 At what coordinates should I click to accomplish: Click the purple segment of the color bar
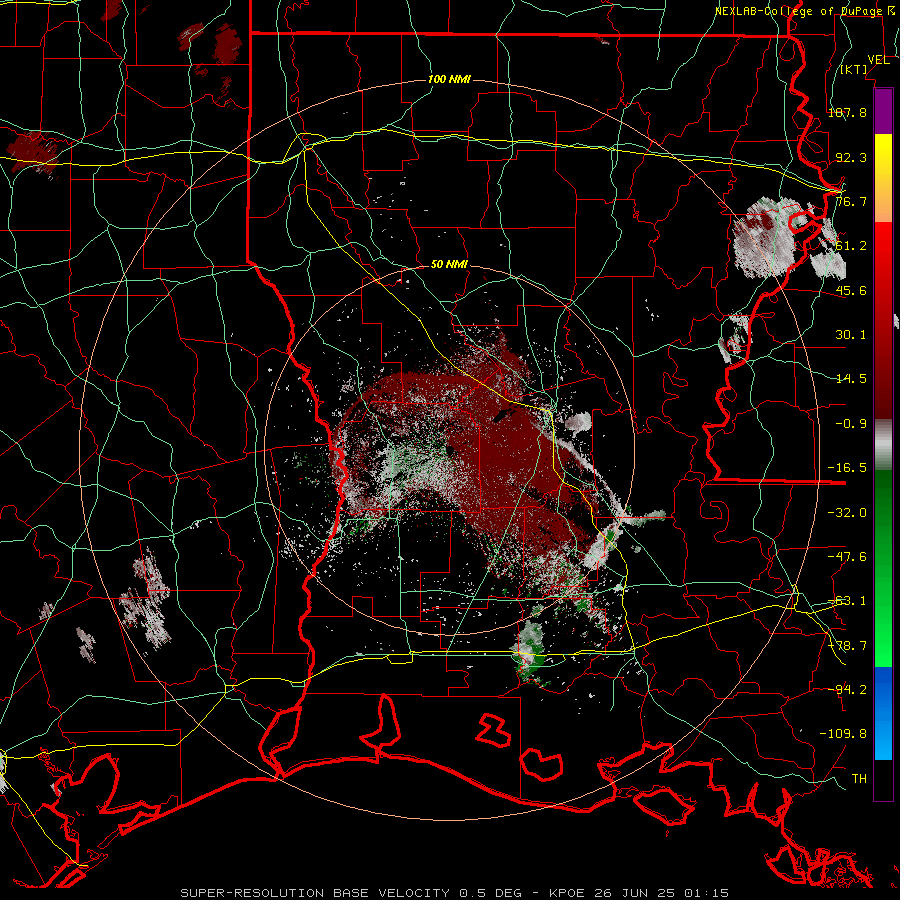[x=883, y=111]
